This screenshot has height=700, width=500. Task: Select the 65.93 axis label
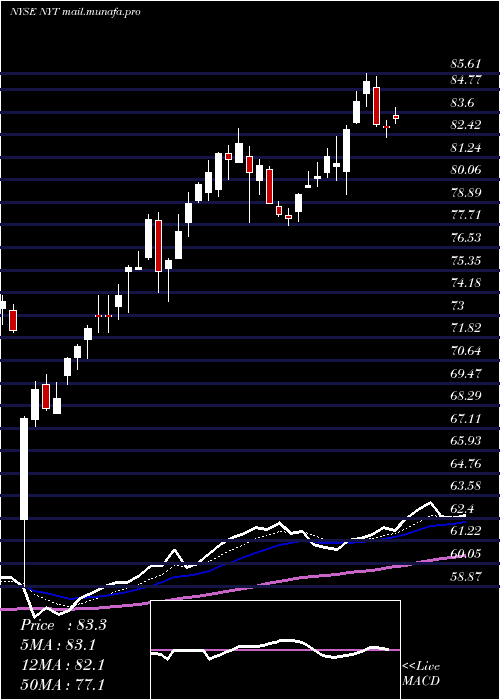(x=466, y=441)
